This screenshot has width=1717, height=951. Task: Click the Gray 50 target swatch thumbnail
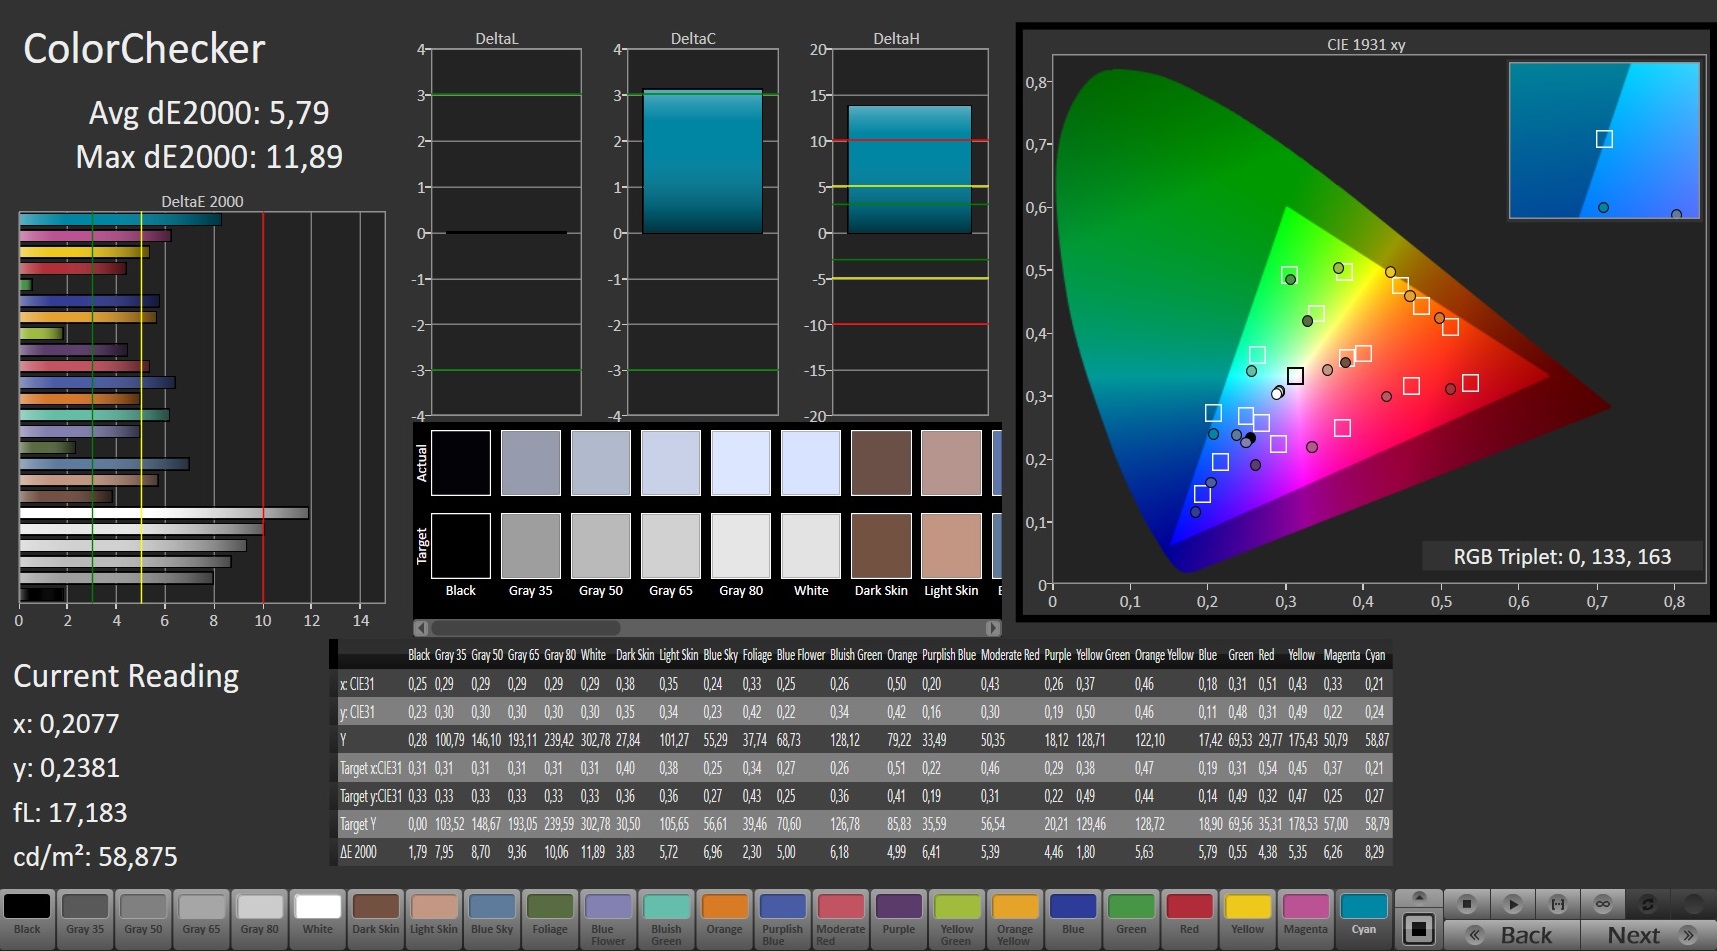[x=601, y=546]
